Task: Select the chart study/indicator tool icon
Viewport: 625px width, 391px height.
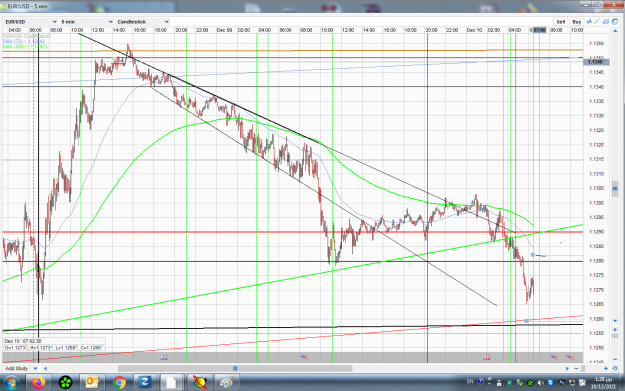Action: pos(589,22)
